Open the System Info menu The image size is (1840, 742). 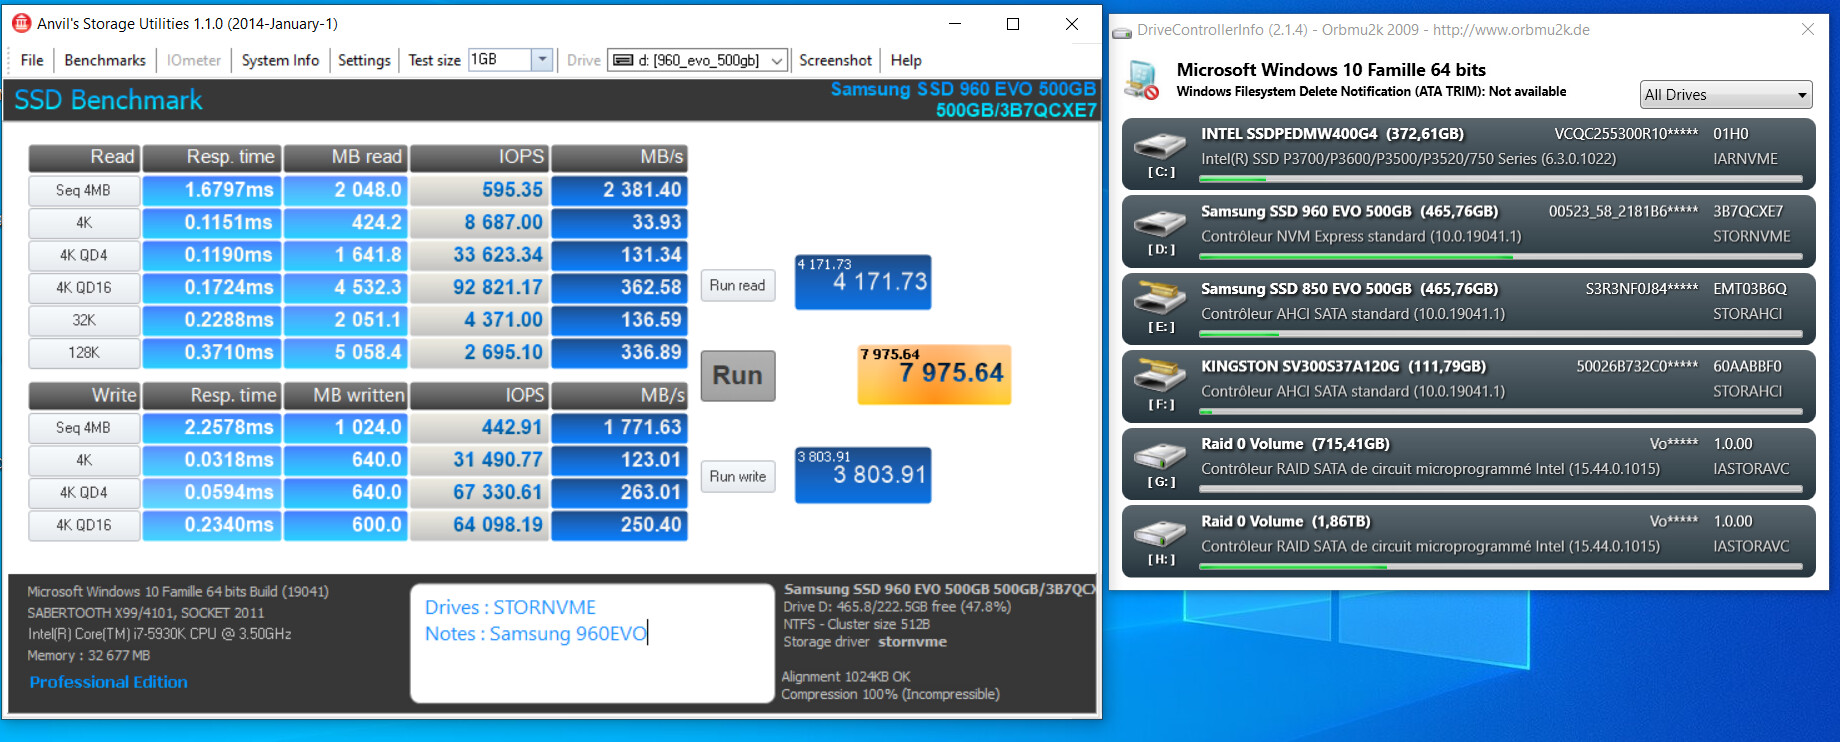tap(280, 60)
